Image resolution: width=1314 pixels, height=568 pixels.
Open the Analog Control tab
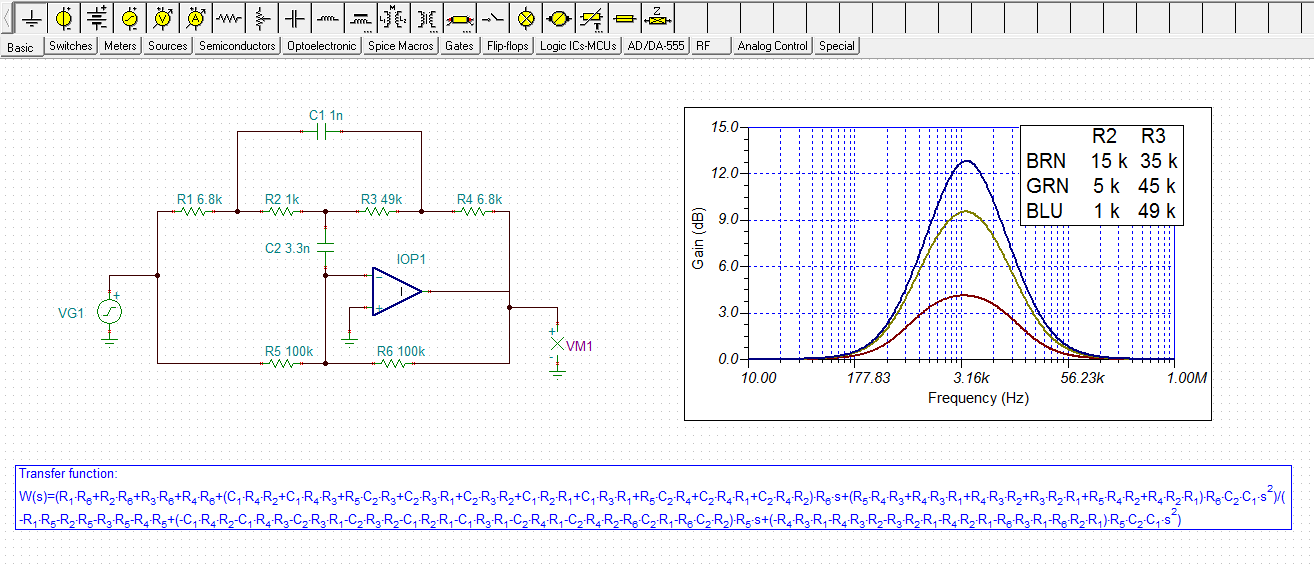coord(773,46)
